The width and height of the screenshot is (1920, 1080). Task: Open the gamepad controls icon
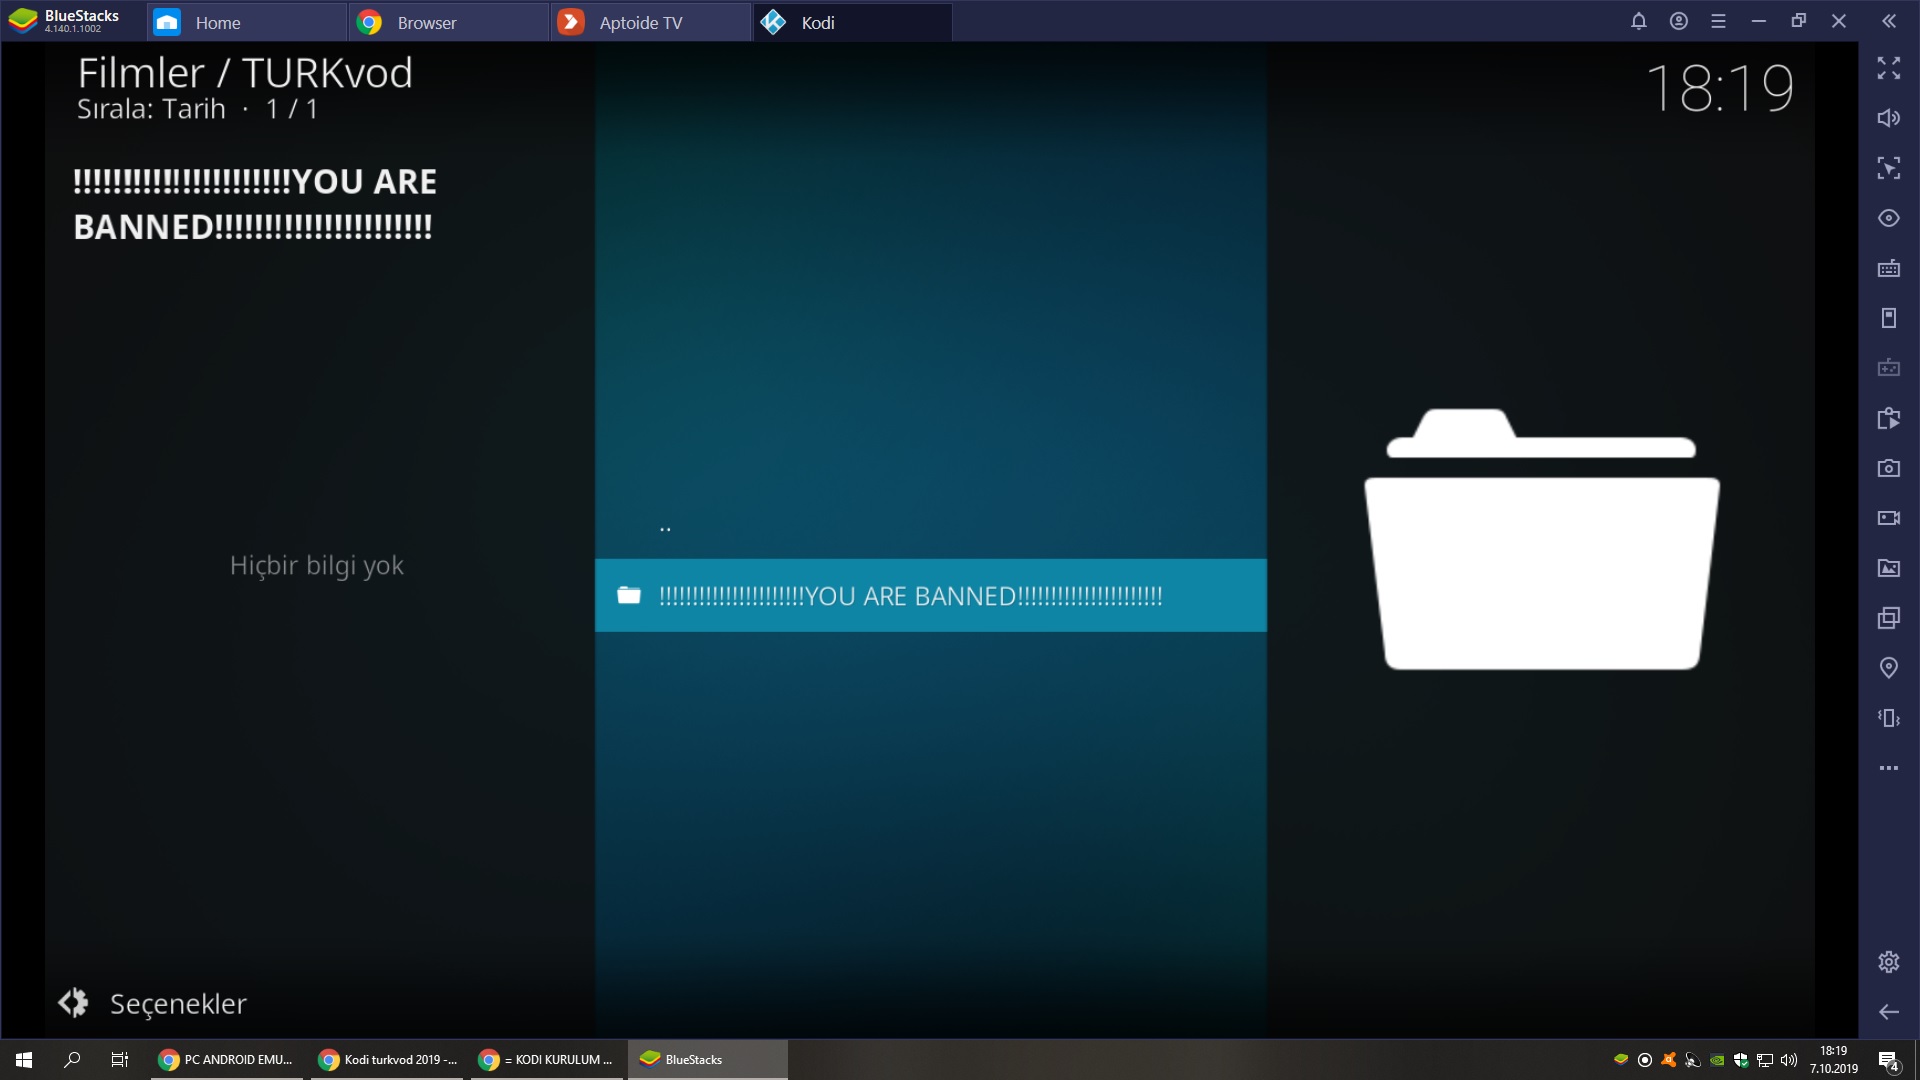pyautogui.click(x=1889, y=368)
